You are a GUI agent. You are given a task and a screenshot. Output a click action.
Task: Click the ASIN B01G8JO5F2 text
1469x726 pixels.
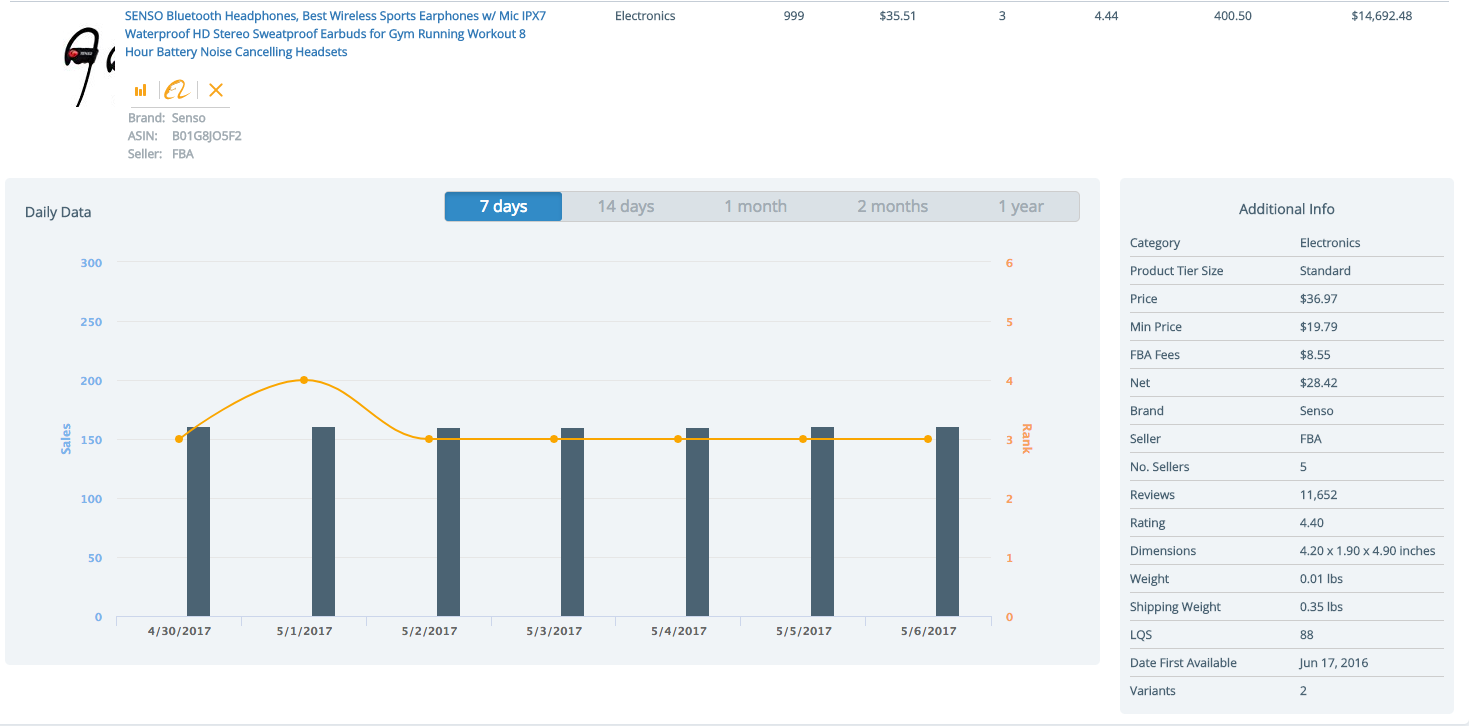point(207,136)
